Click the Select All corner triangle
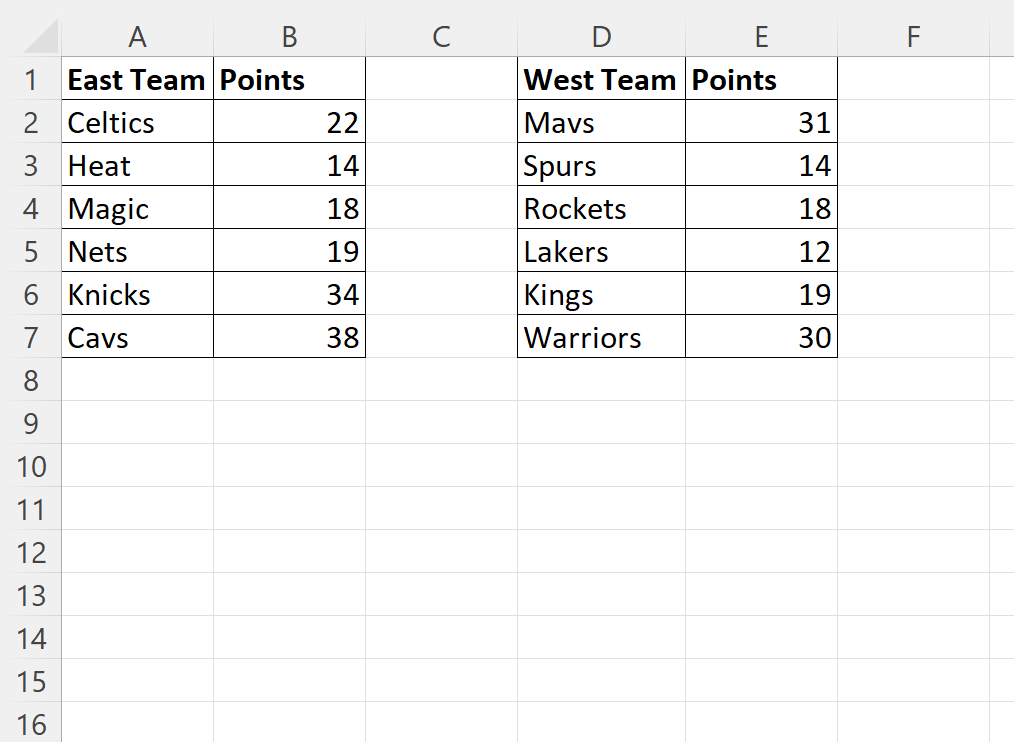The width and height of the screenshot is (1014, 742). point(42,38)
